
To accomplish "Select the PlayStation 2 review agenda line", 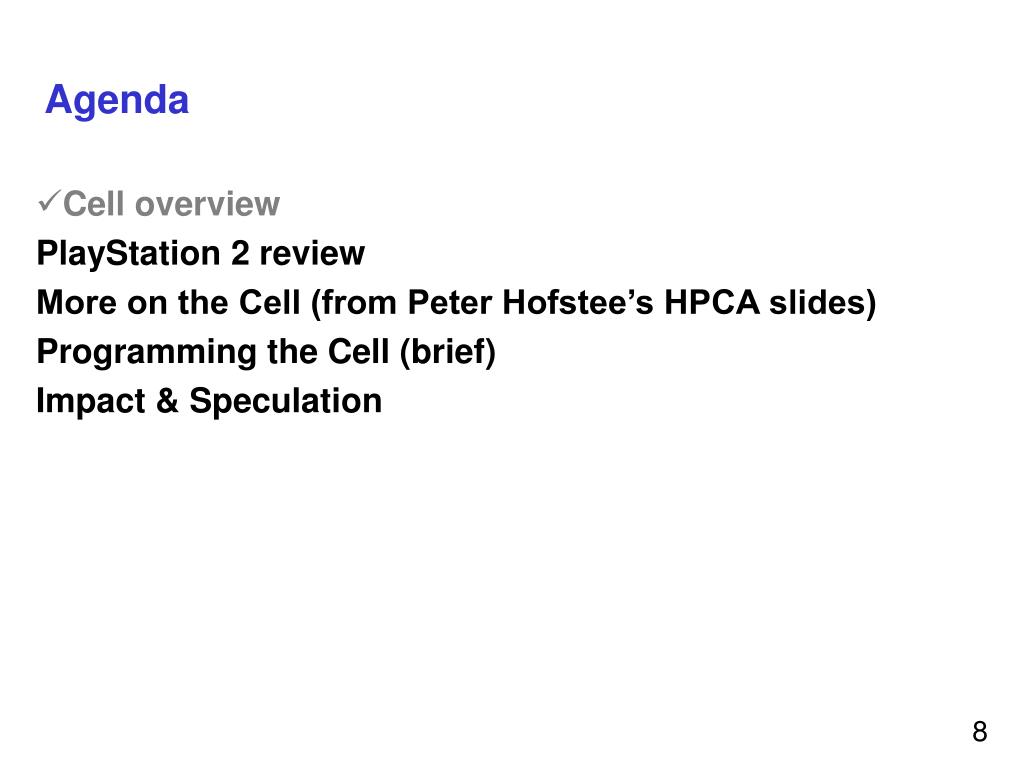I will (200, 253).
